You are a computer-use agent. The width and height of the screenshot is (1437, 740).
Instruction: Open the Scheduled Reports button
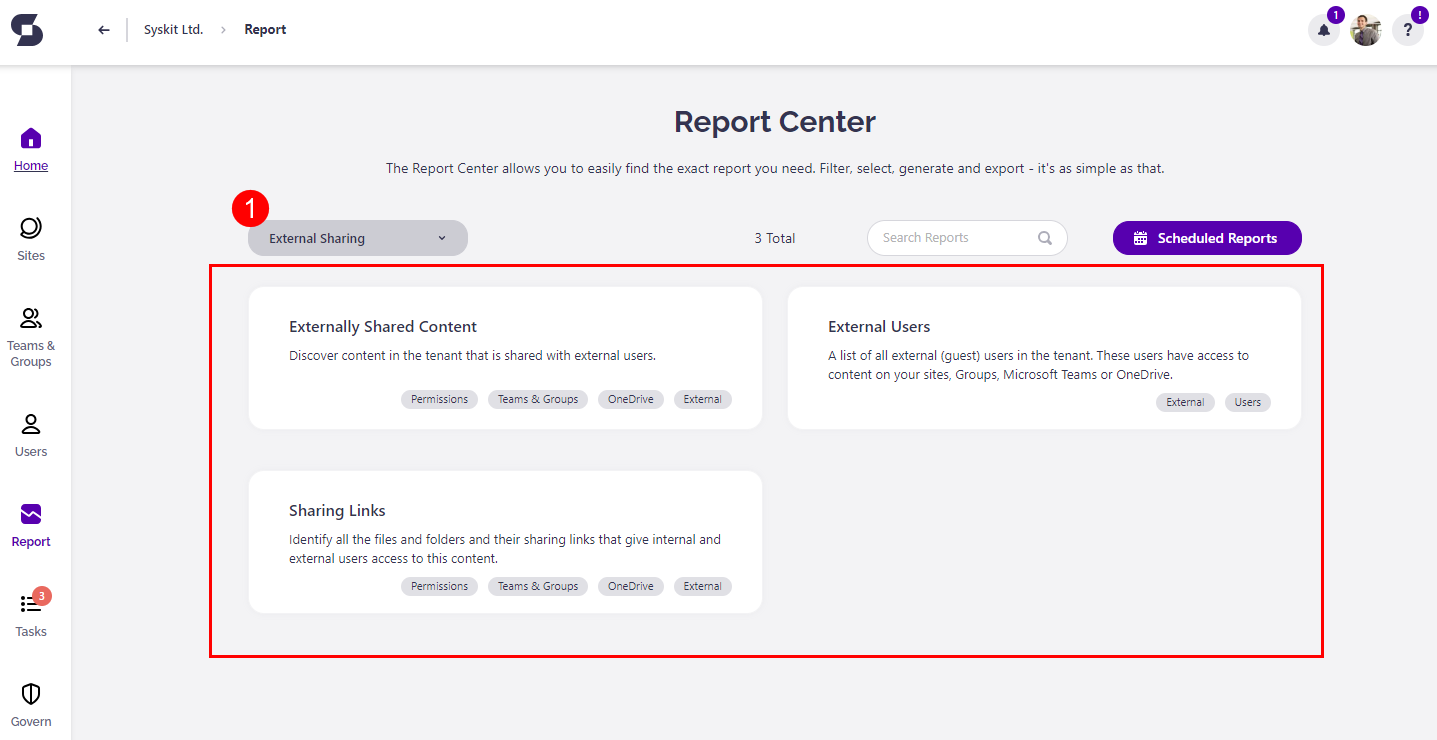[1206, 237]
